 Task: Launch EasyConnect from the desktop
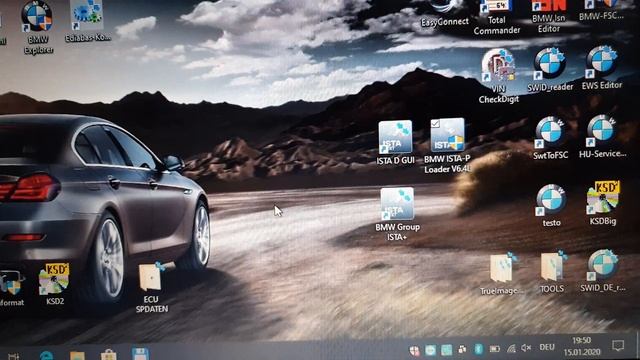click(x=445, y=14)
